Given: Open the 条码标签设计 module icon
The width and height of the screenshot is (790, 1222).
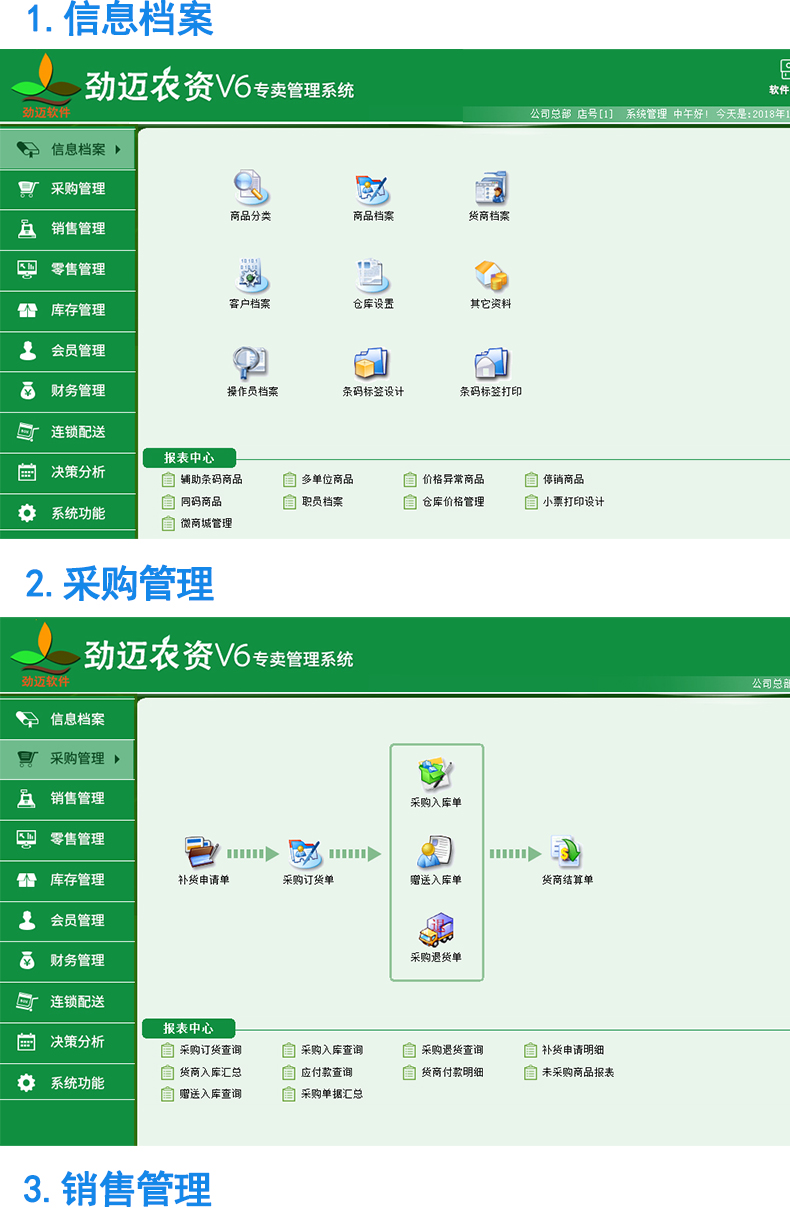Looking at the screenshot, I should click(x=373, y=371).
